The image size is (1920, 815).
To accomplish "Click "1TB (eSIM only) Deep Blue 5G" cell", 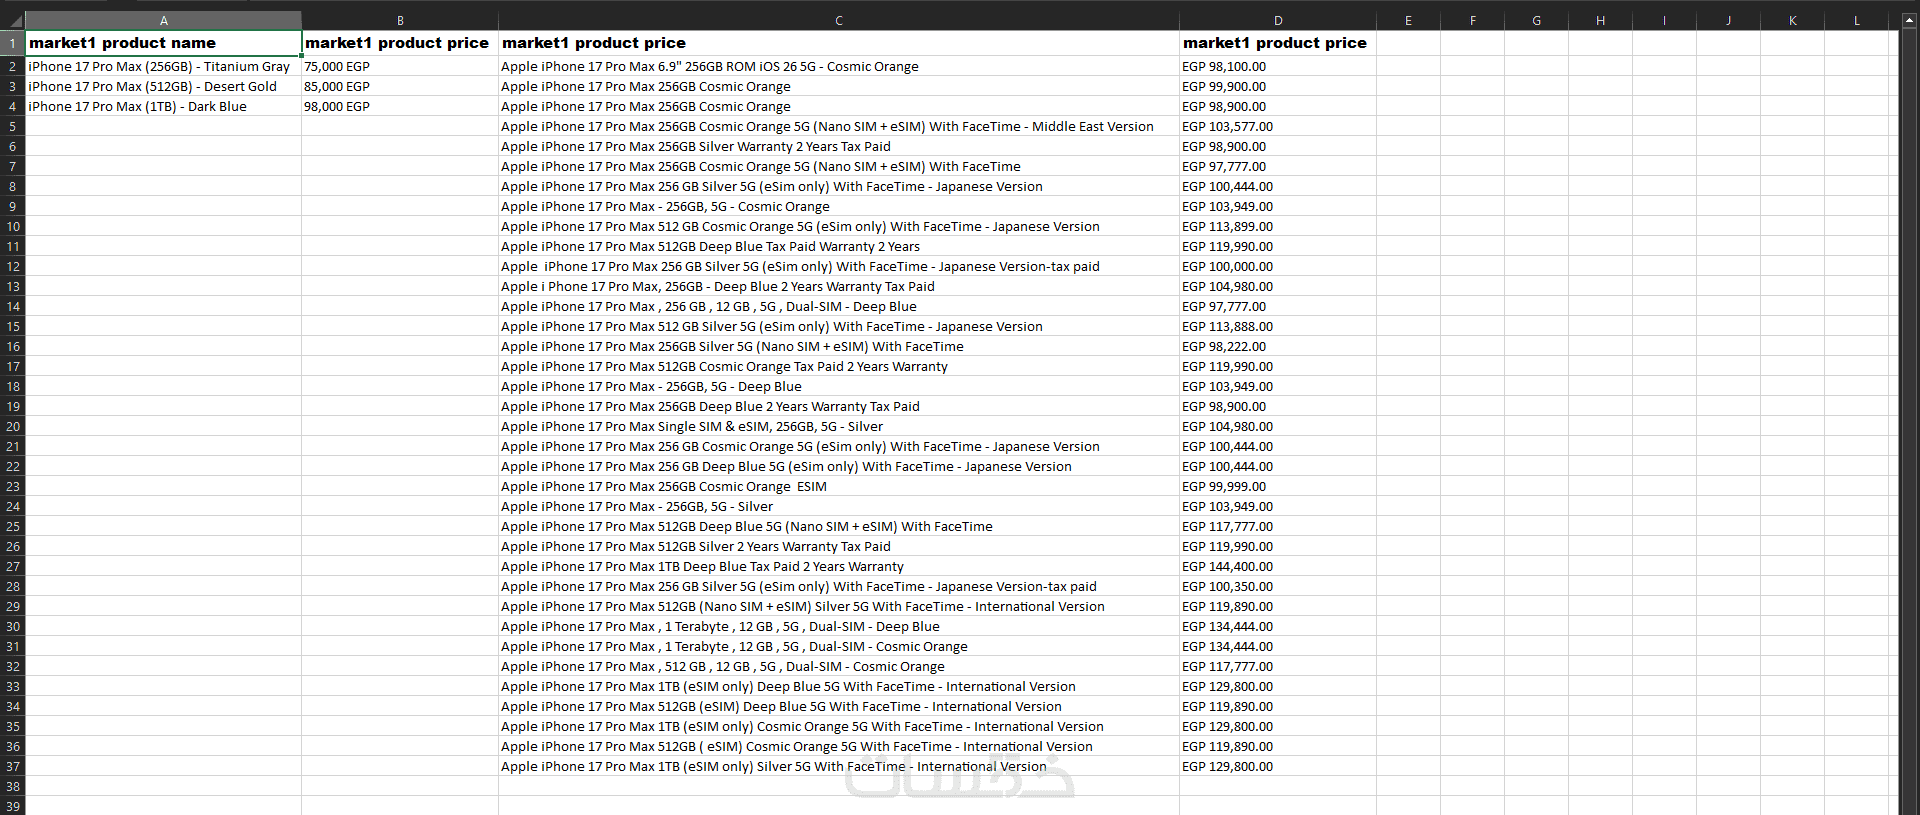I will click(x=839, y=686).
